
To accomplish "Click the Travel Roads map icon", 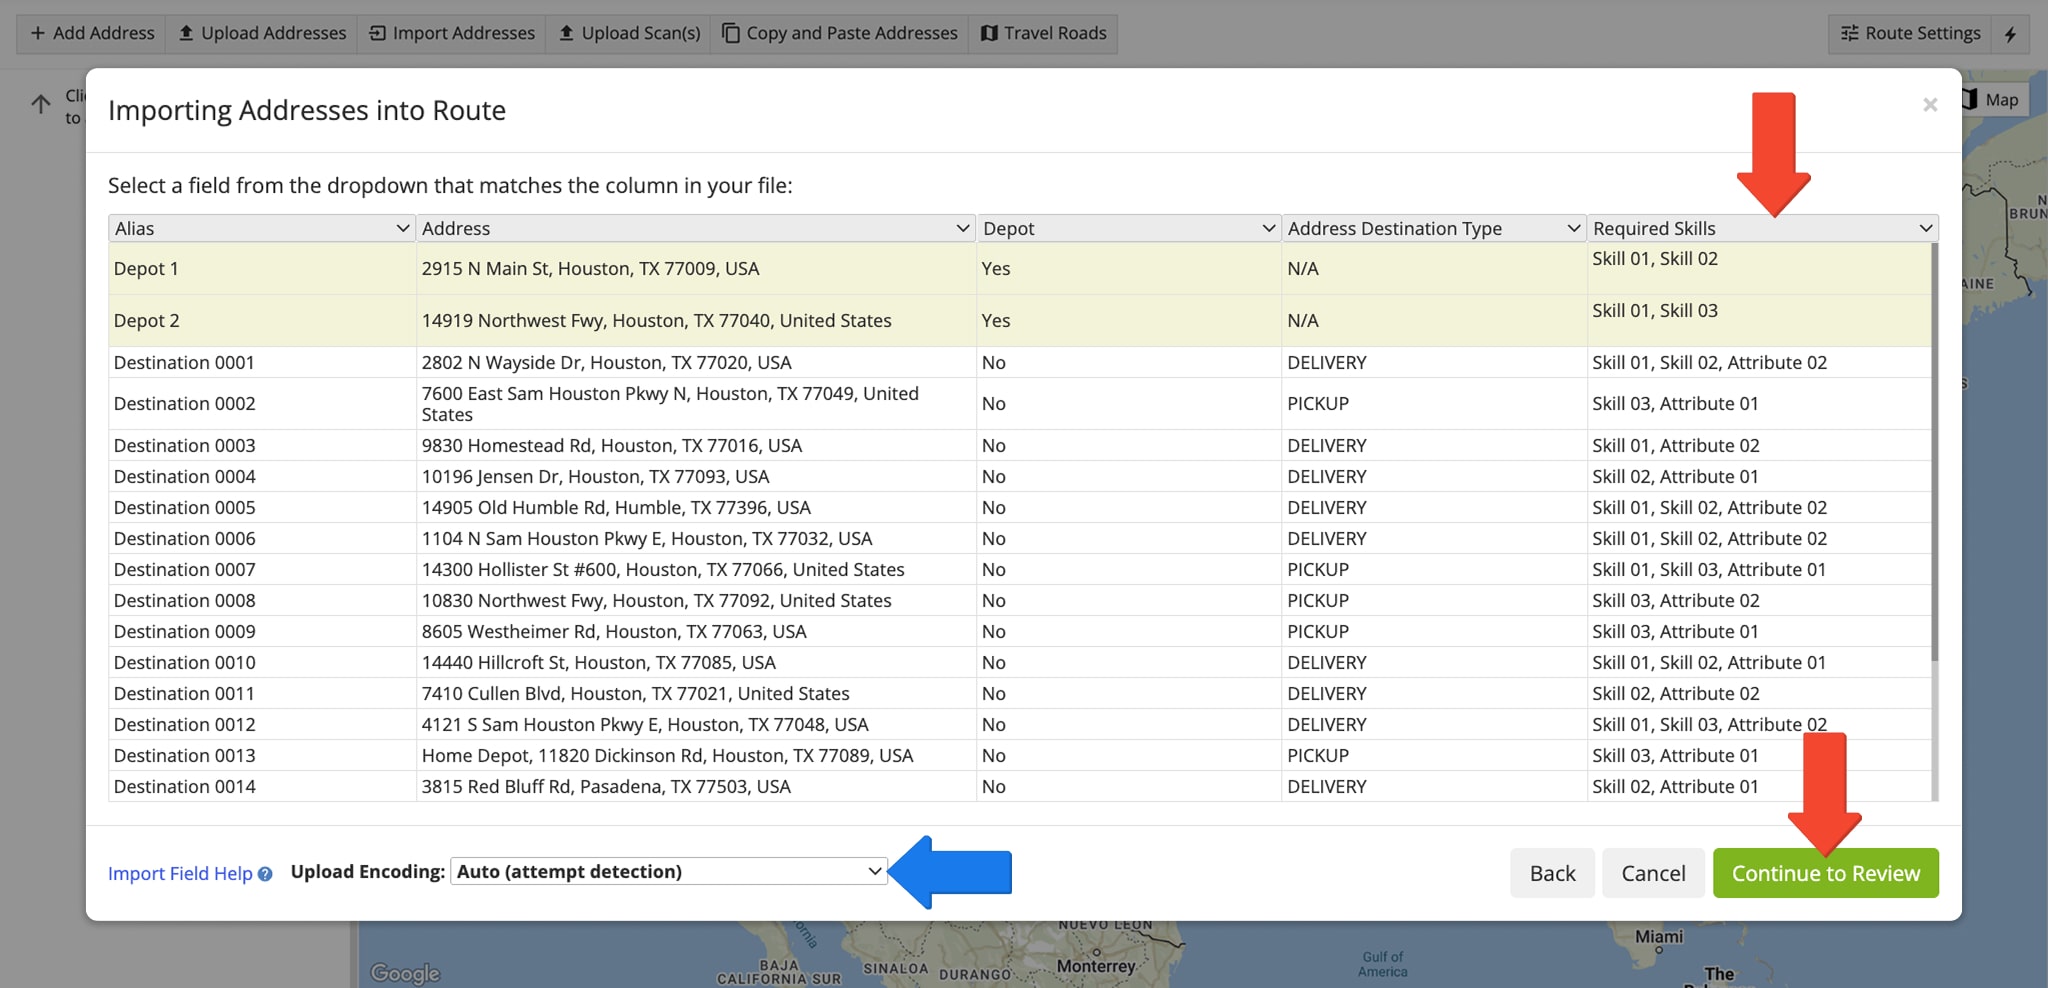I will pos(989,33).
